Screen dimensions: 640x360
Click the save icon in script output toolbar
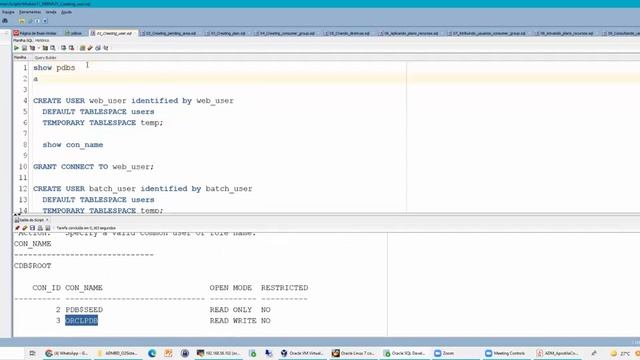32,228
